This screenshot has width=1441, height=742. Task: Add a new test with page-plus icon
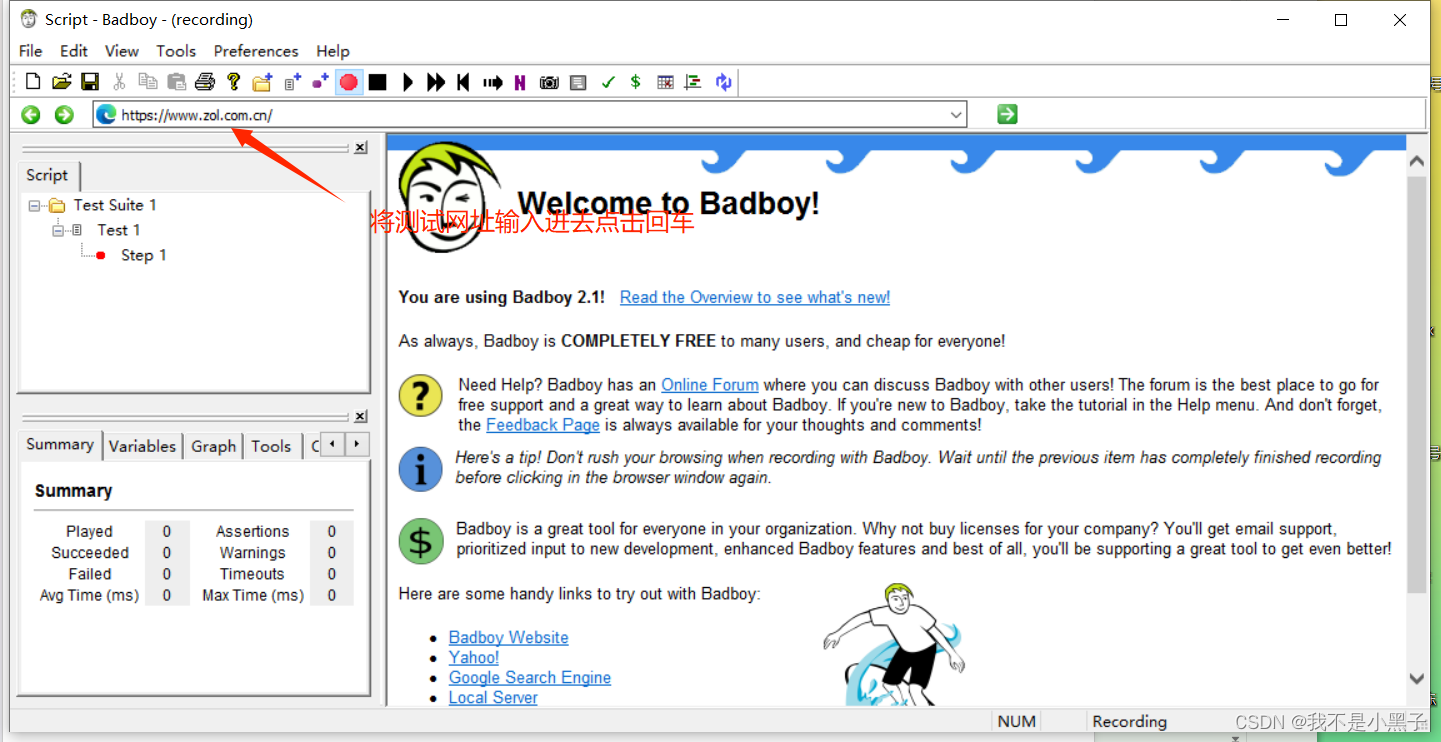(x=292, y=82)
